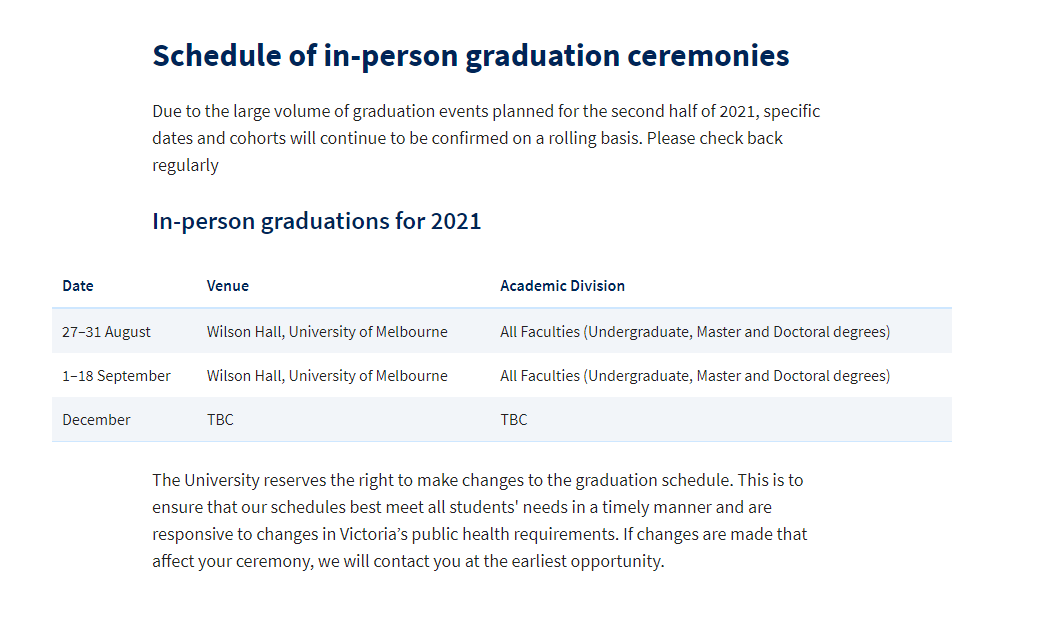The width and height of the screenshot is (1051, 619).
Task: Click the Venue column header
Action: point(228,286)
